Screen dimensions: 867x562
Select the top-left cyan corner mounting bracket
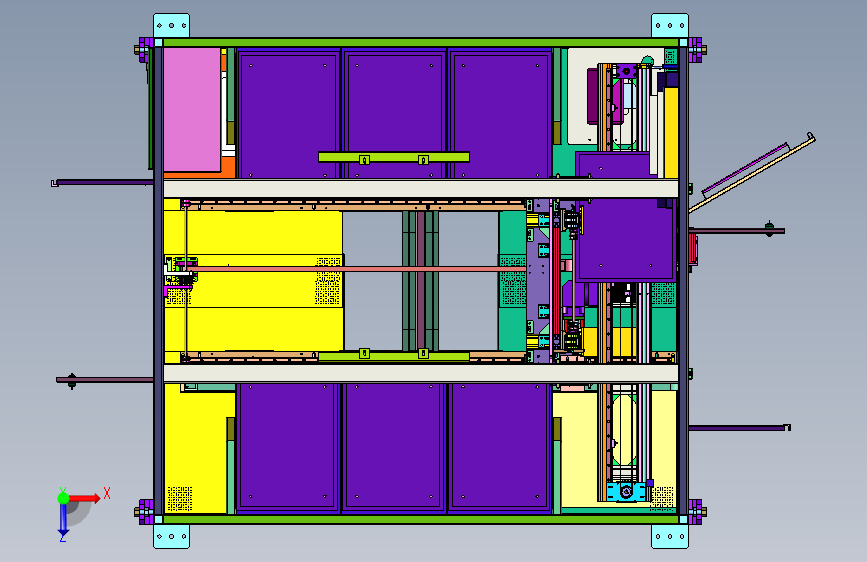coord(171,25)
